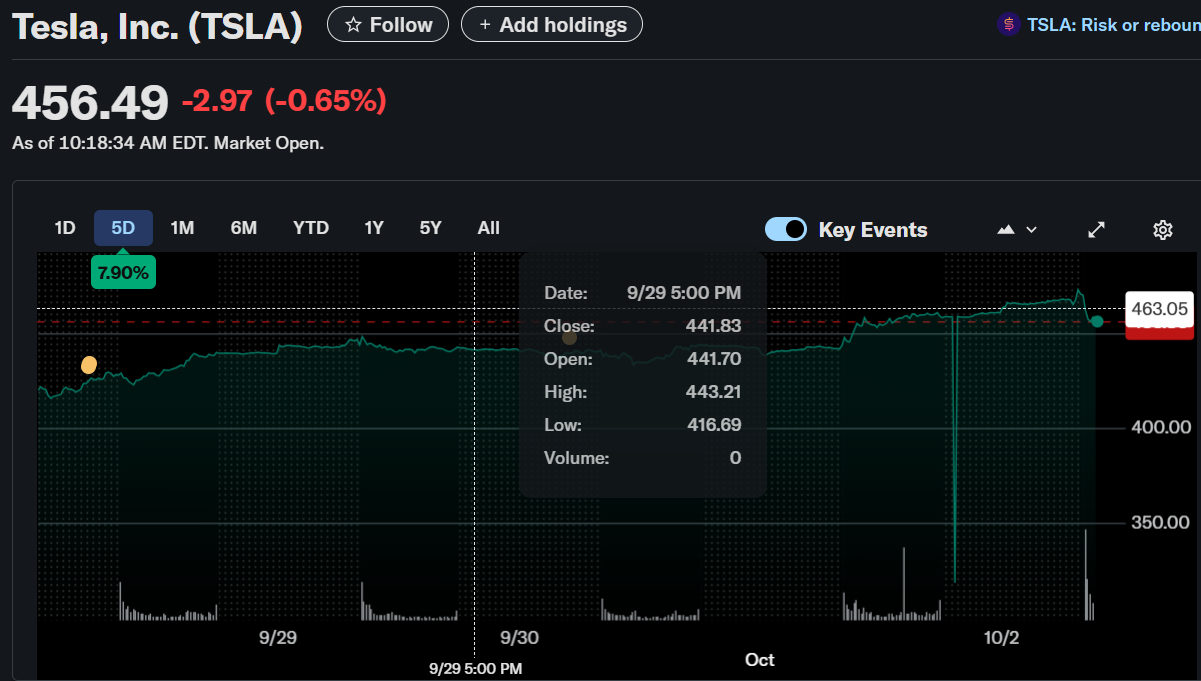Select the 6M range
1201x681 pixels.
click(x=244, y=228)
